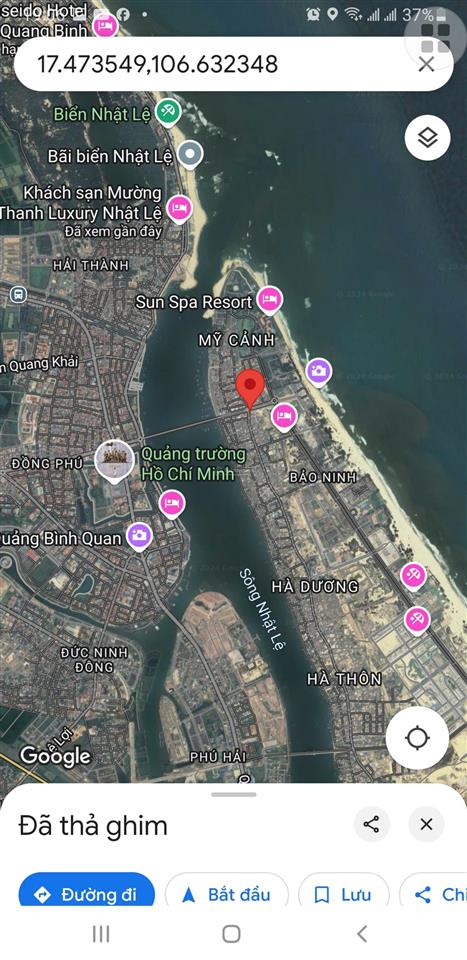
Task: Clear the coordinates search field
Action: point(427,64)
